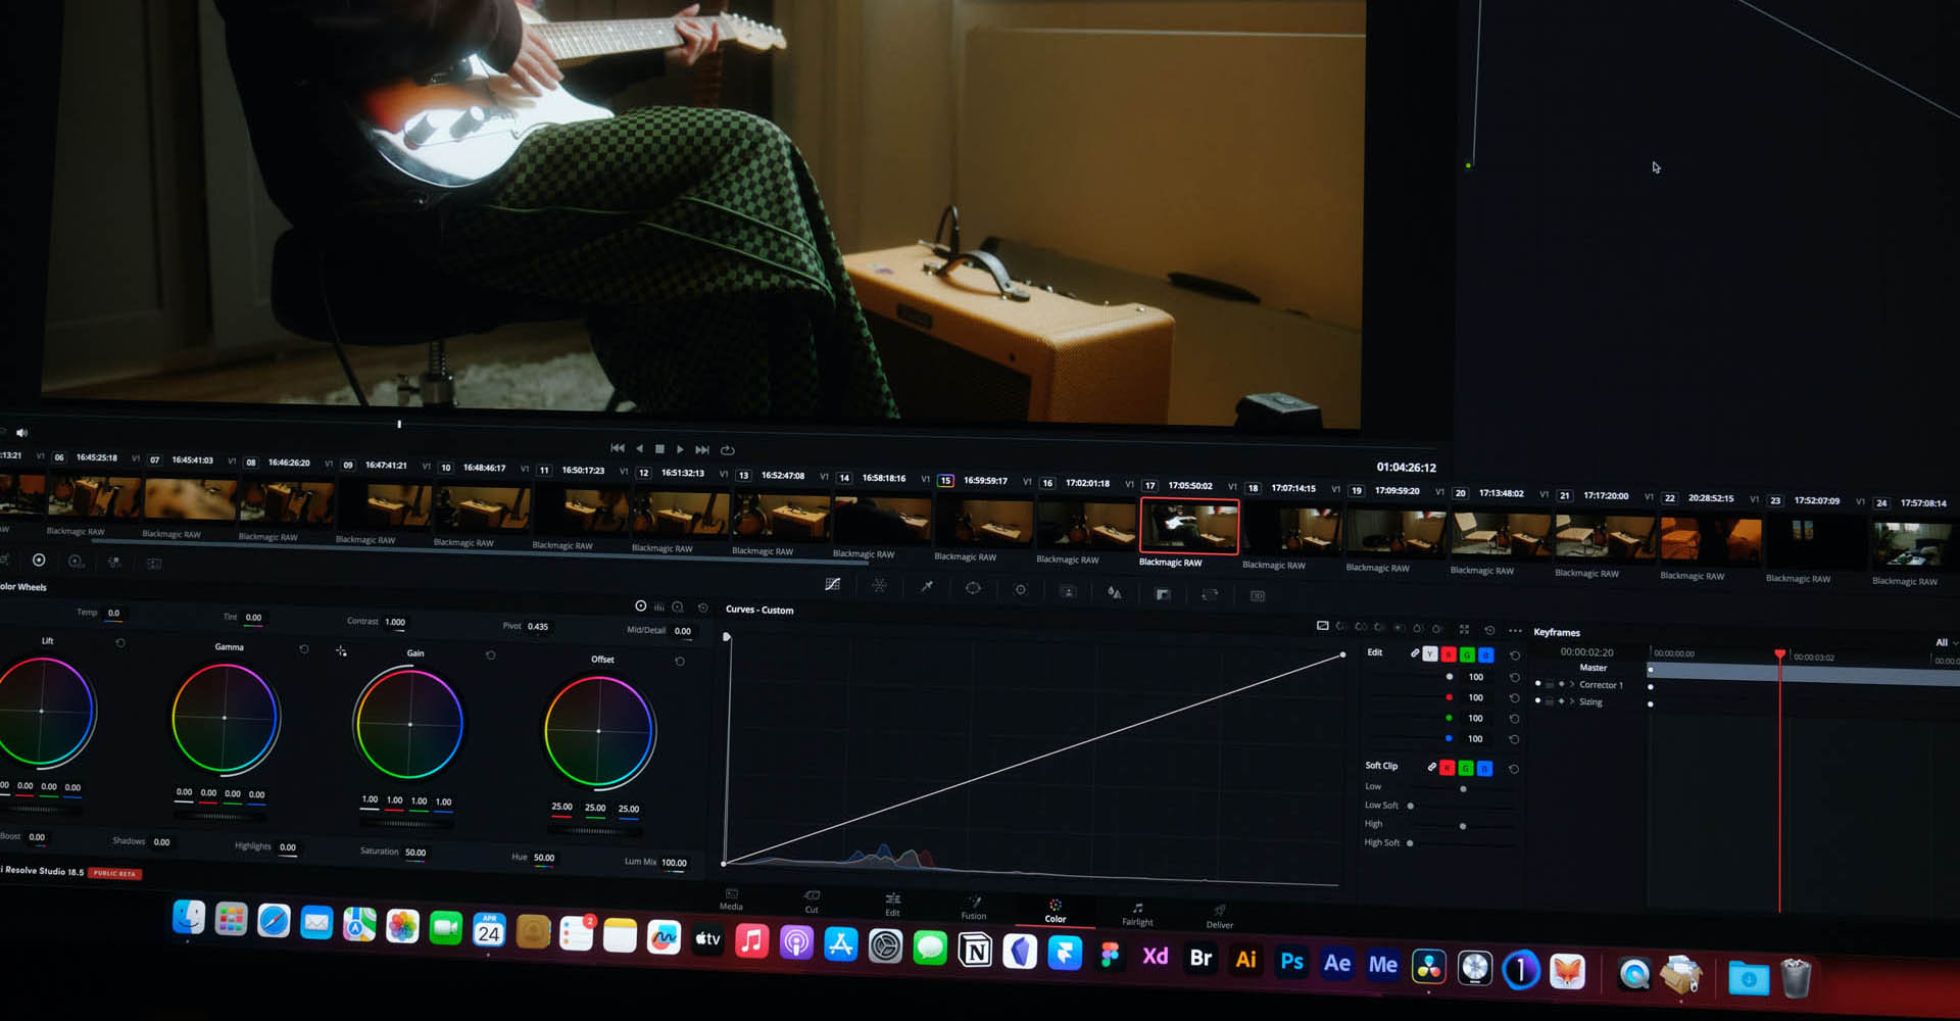Select the primaries color wheels icon
The image size is (1960, 1021).
pos(39,560)
